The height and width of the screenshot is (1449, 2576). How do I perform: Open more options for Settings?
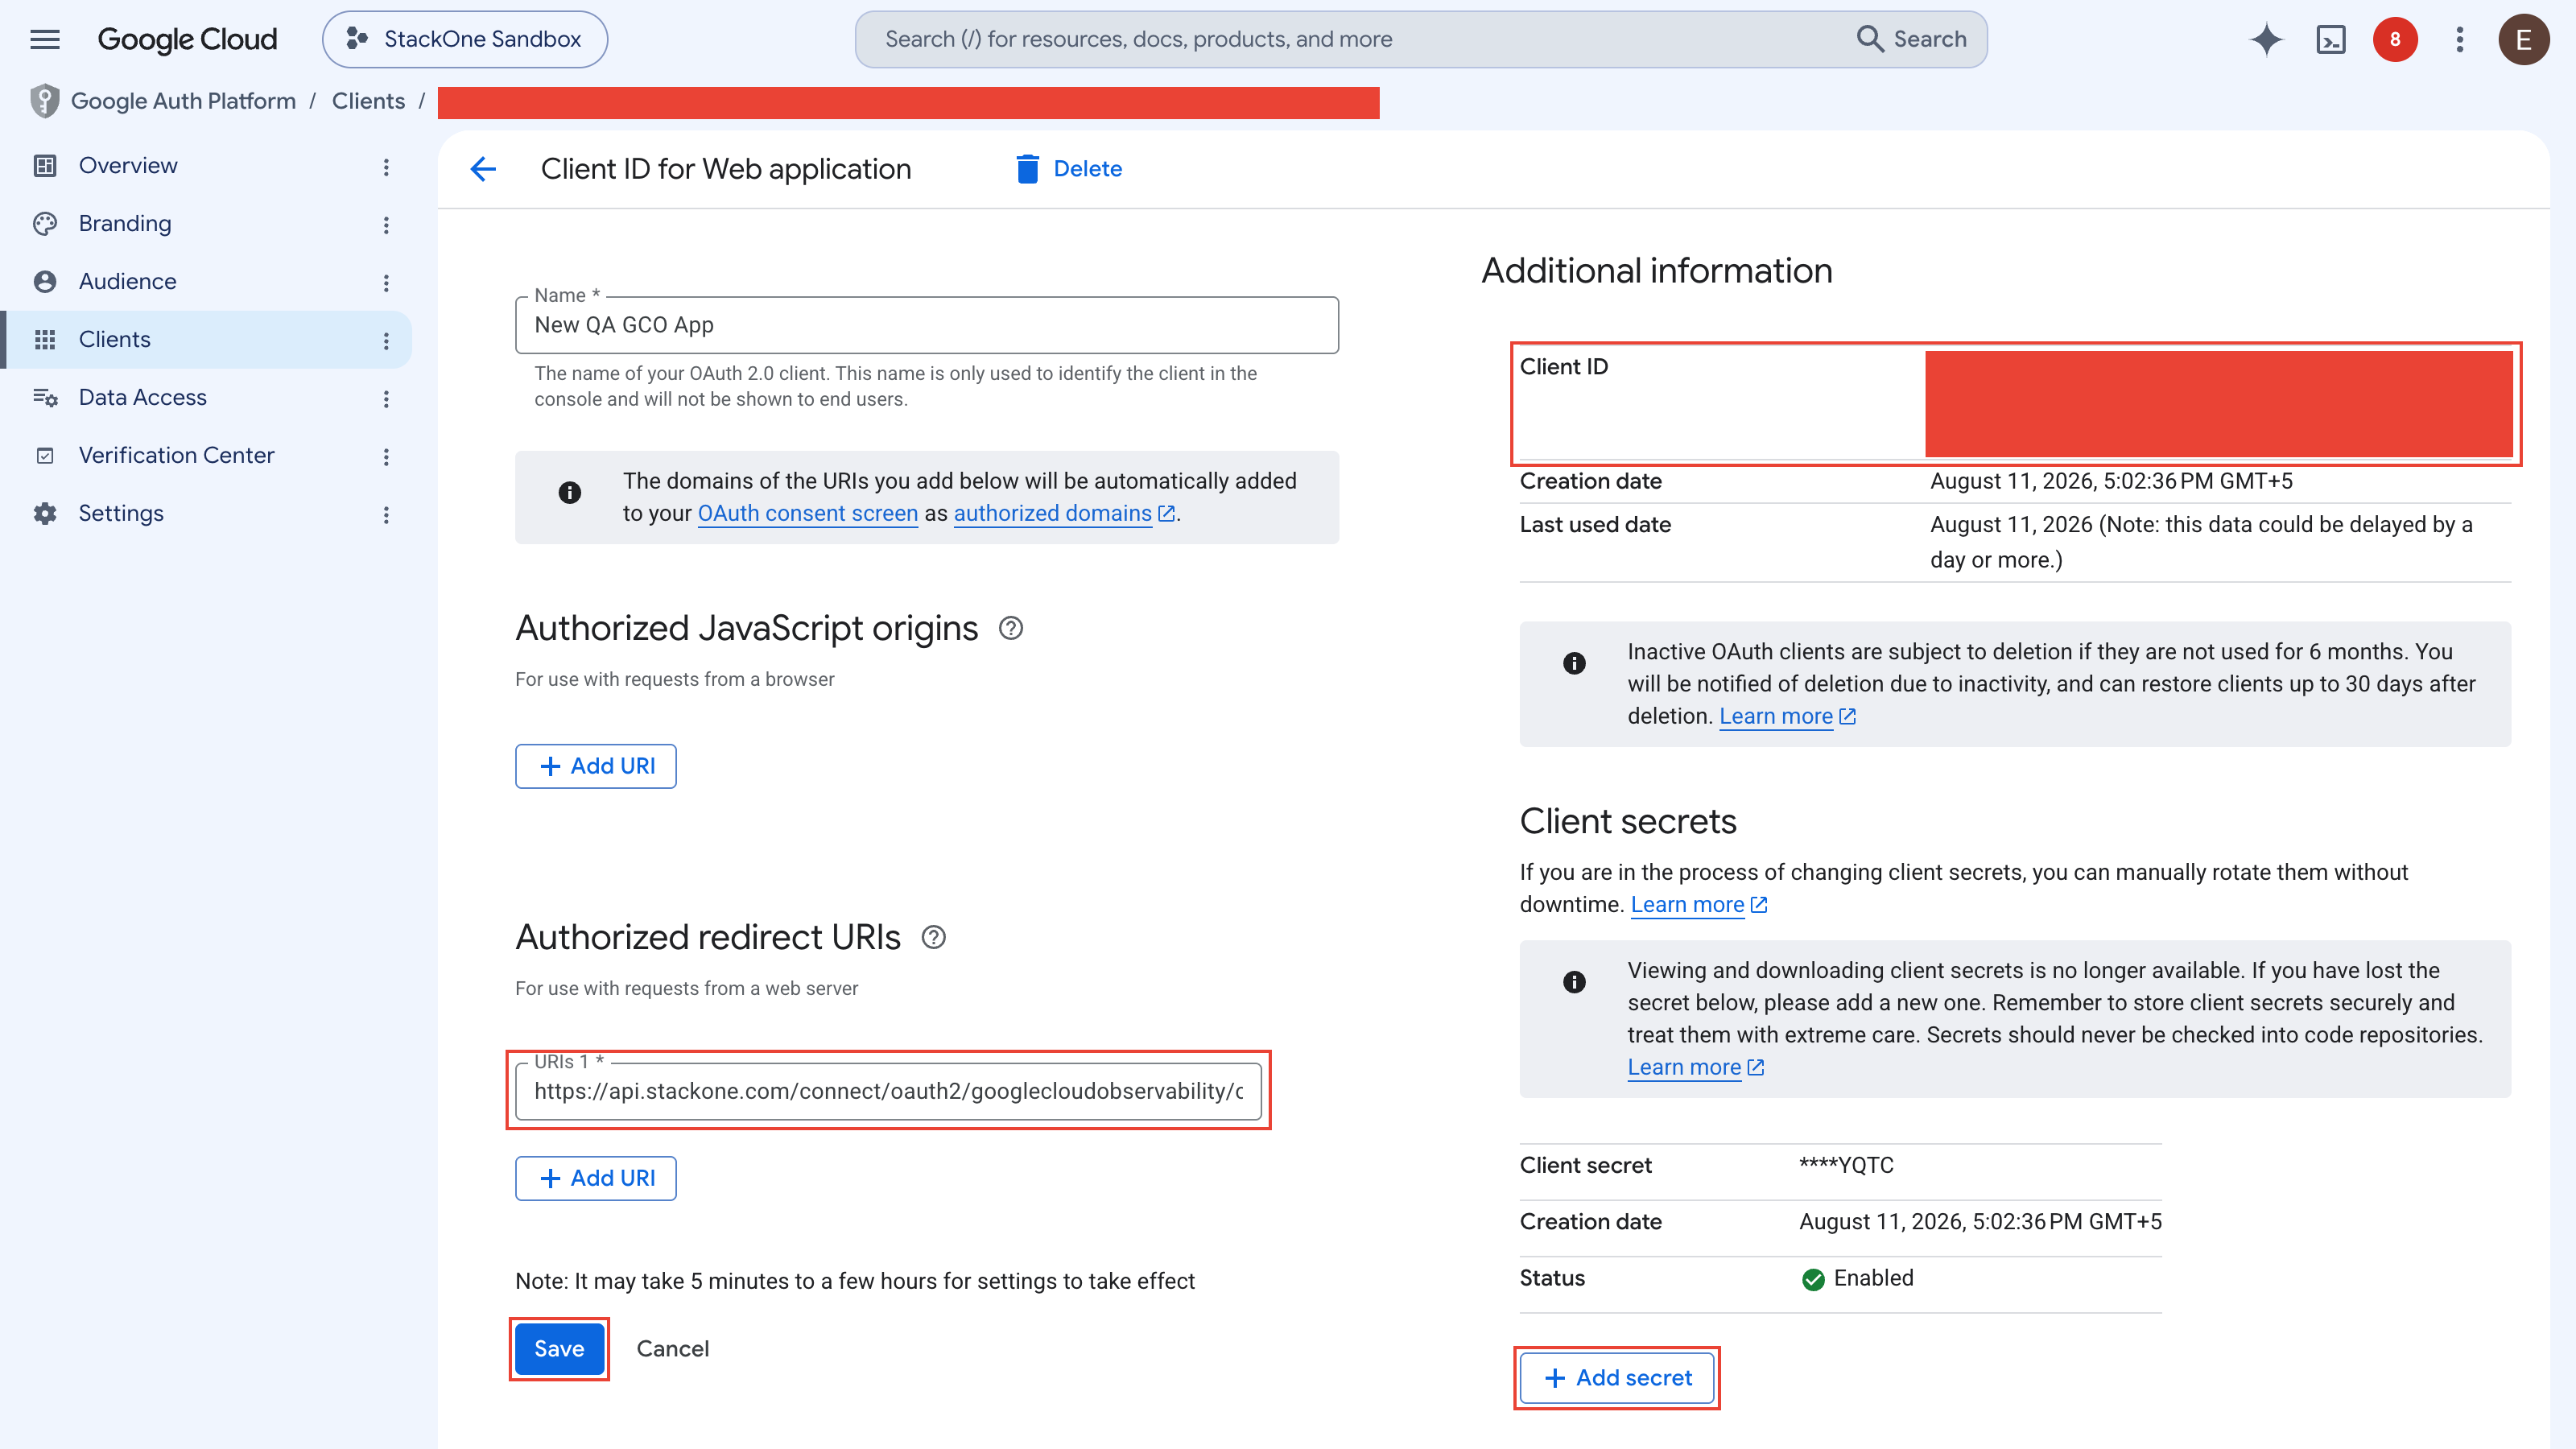pos(386,515)
